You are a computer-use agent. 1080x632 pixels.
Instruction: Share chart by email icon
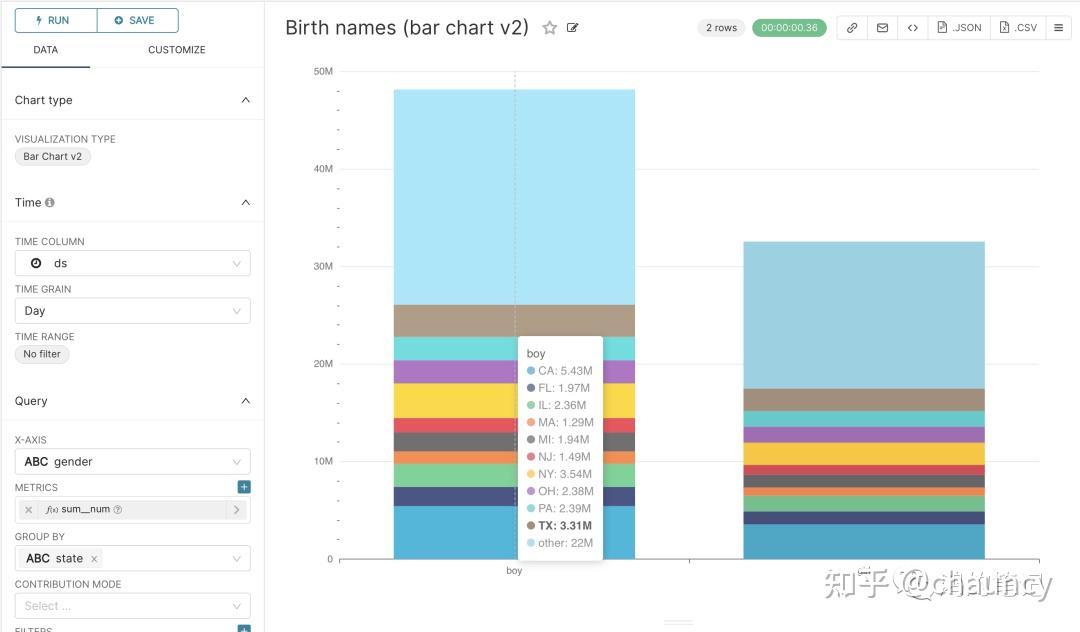[x=882, y=28]
